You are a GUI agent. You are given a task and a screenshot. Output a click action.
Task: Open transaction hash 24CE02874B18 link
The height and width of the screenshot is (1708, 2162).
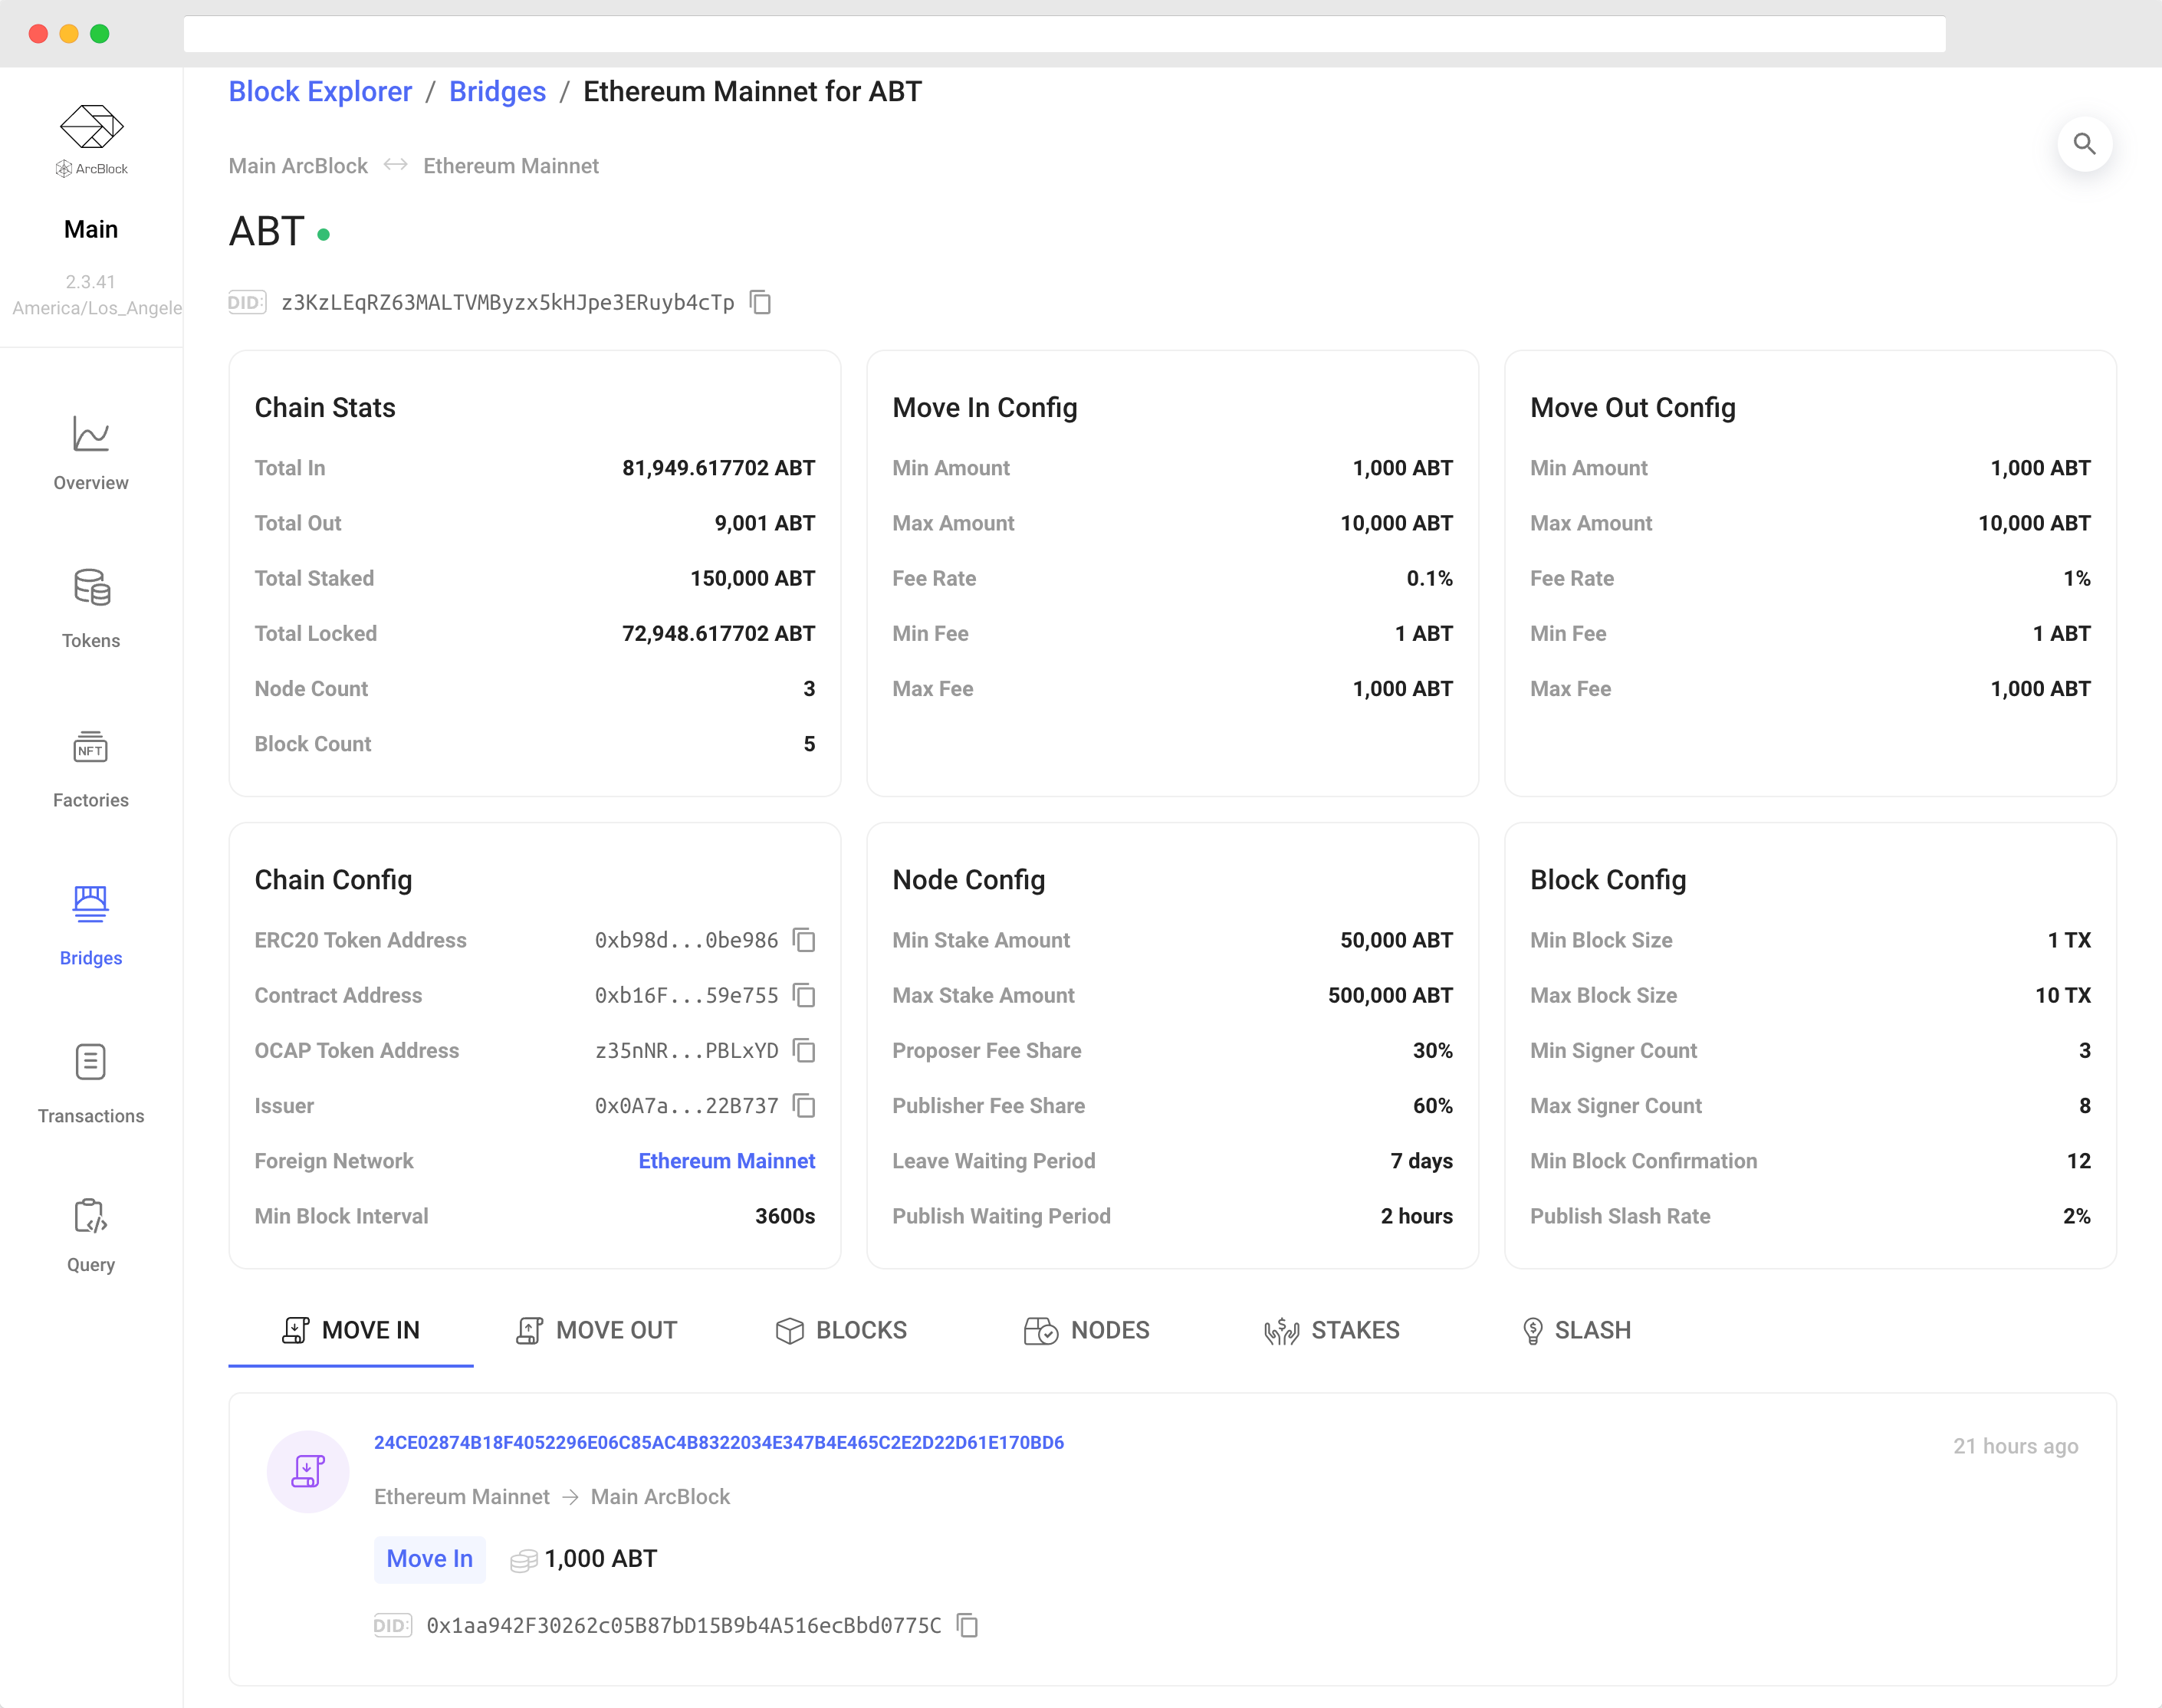pyautogui.click(x=718, y=1442)
